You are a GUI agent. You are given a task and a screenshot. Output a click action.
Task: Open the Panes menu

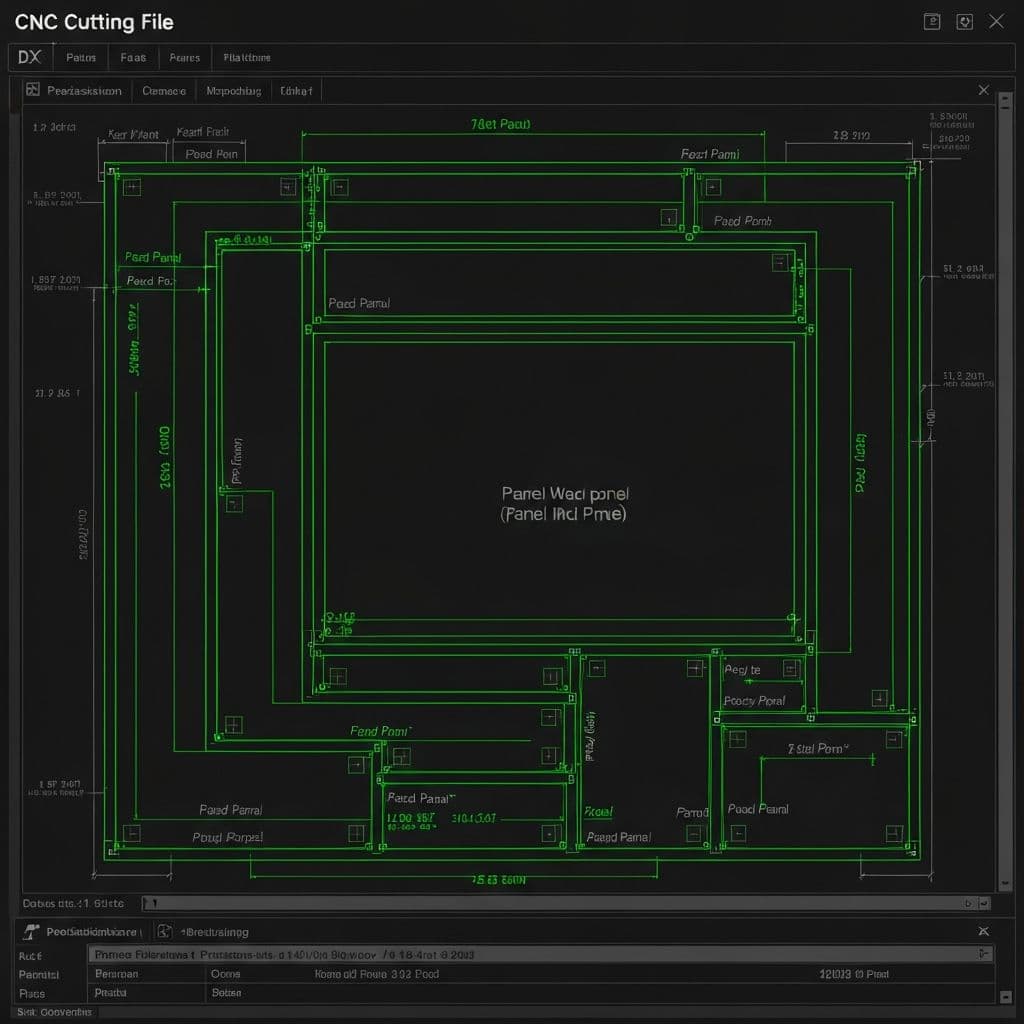click(x=184, y=57)
